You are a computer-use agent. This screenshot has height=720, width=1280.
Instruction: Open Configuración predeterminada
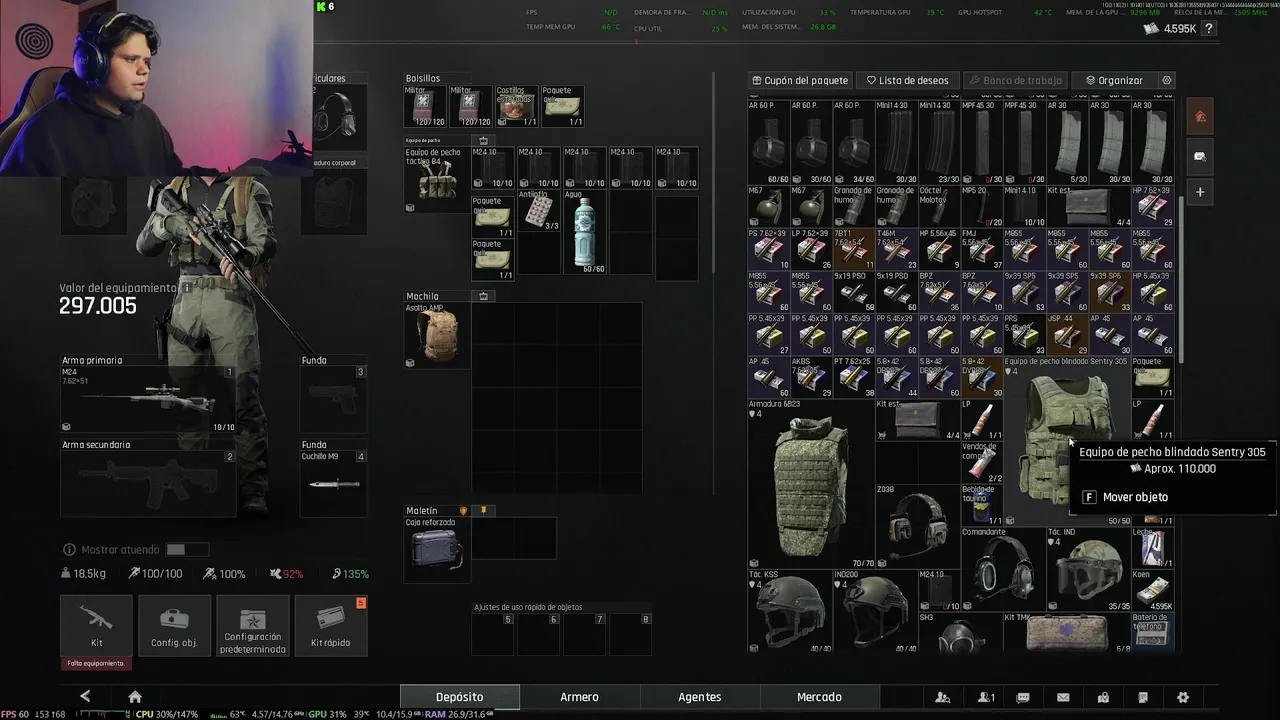[253, 626]
